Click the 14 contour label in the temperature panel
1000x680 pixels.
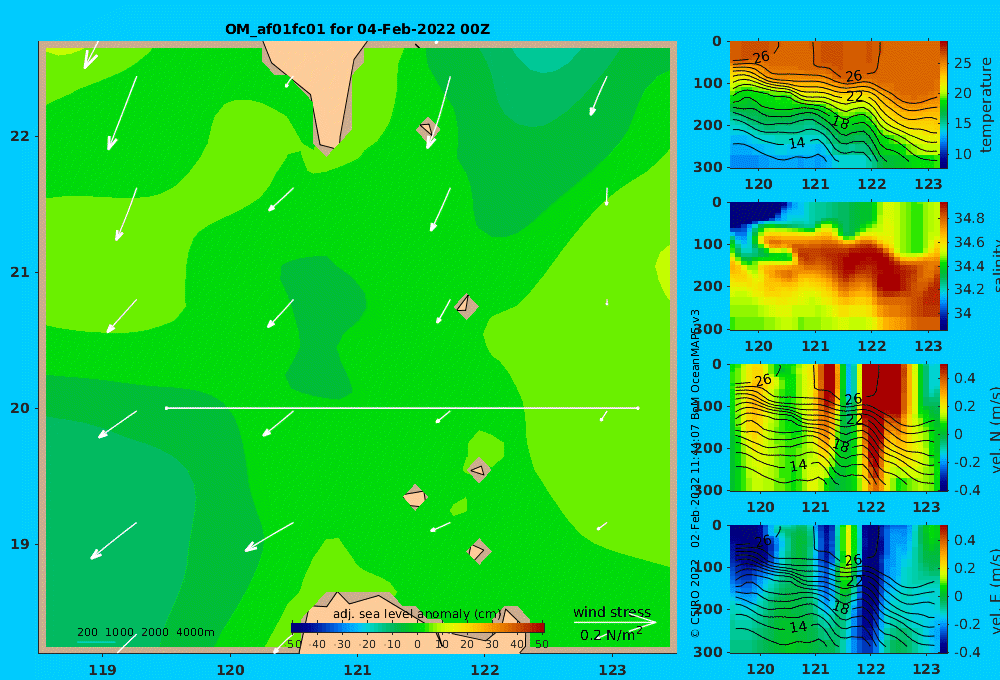click(797, 143)
